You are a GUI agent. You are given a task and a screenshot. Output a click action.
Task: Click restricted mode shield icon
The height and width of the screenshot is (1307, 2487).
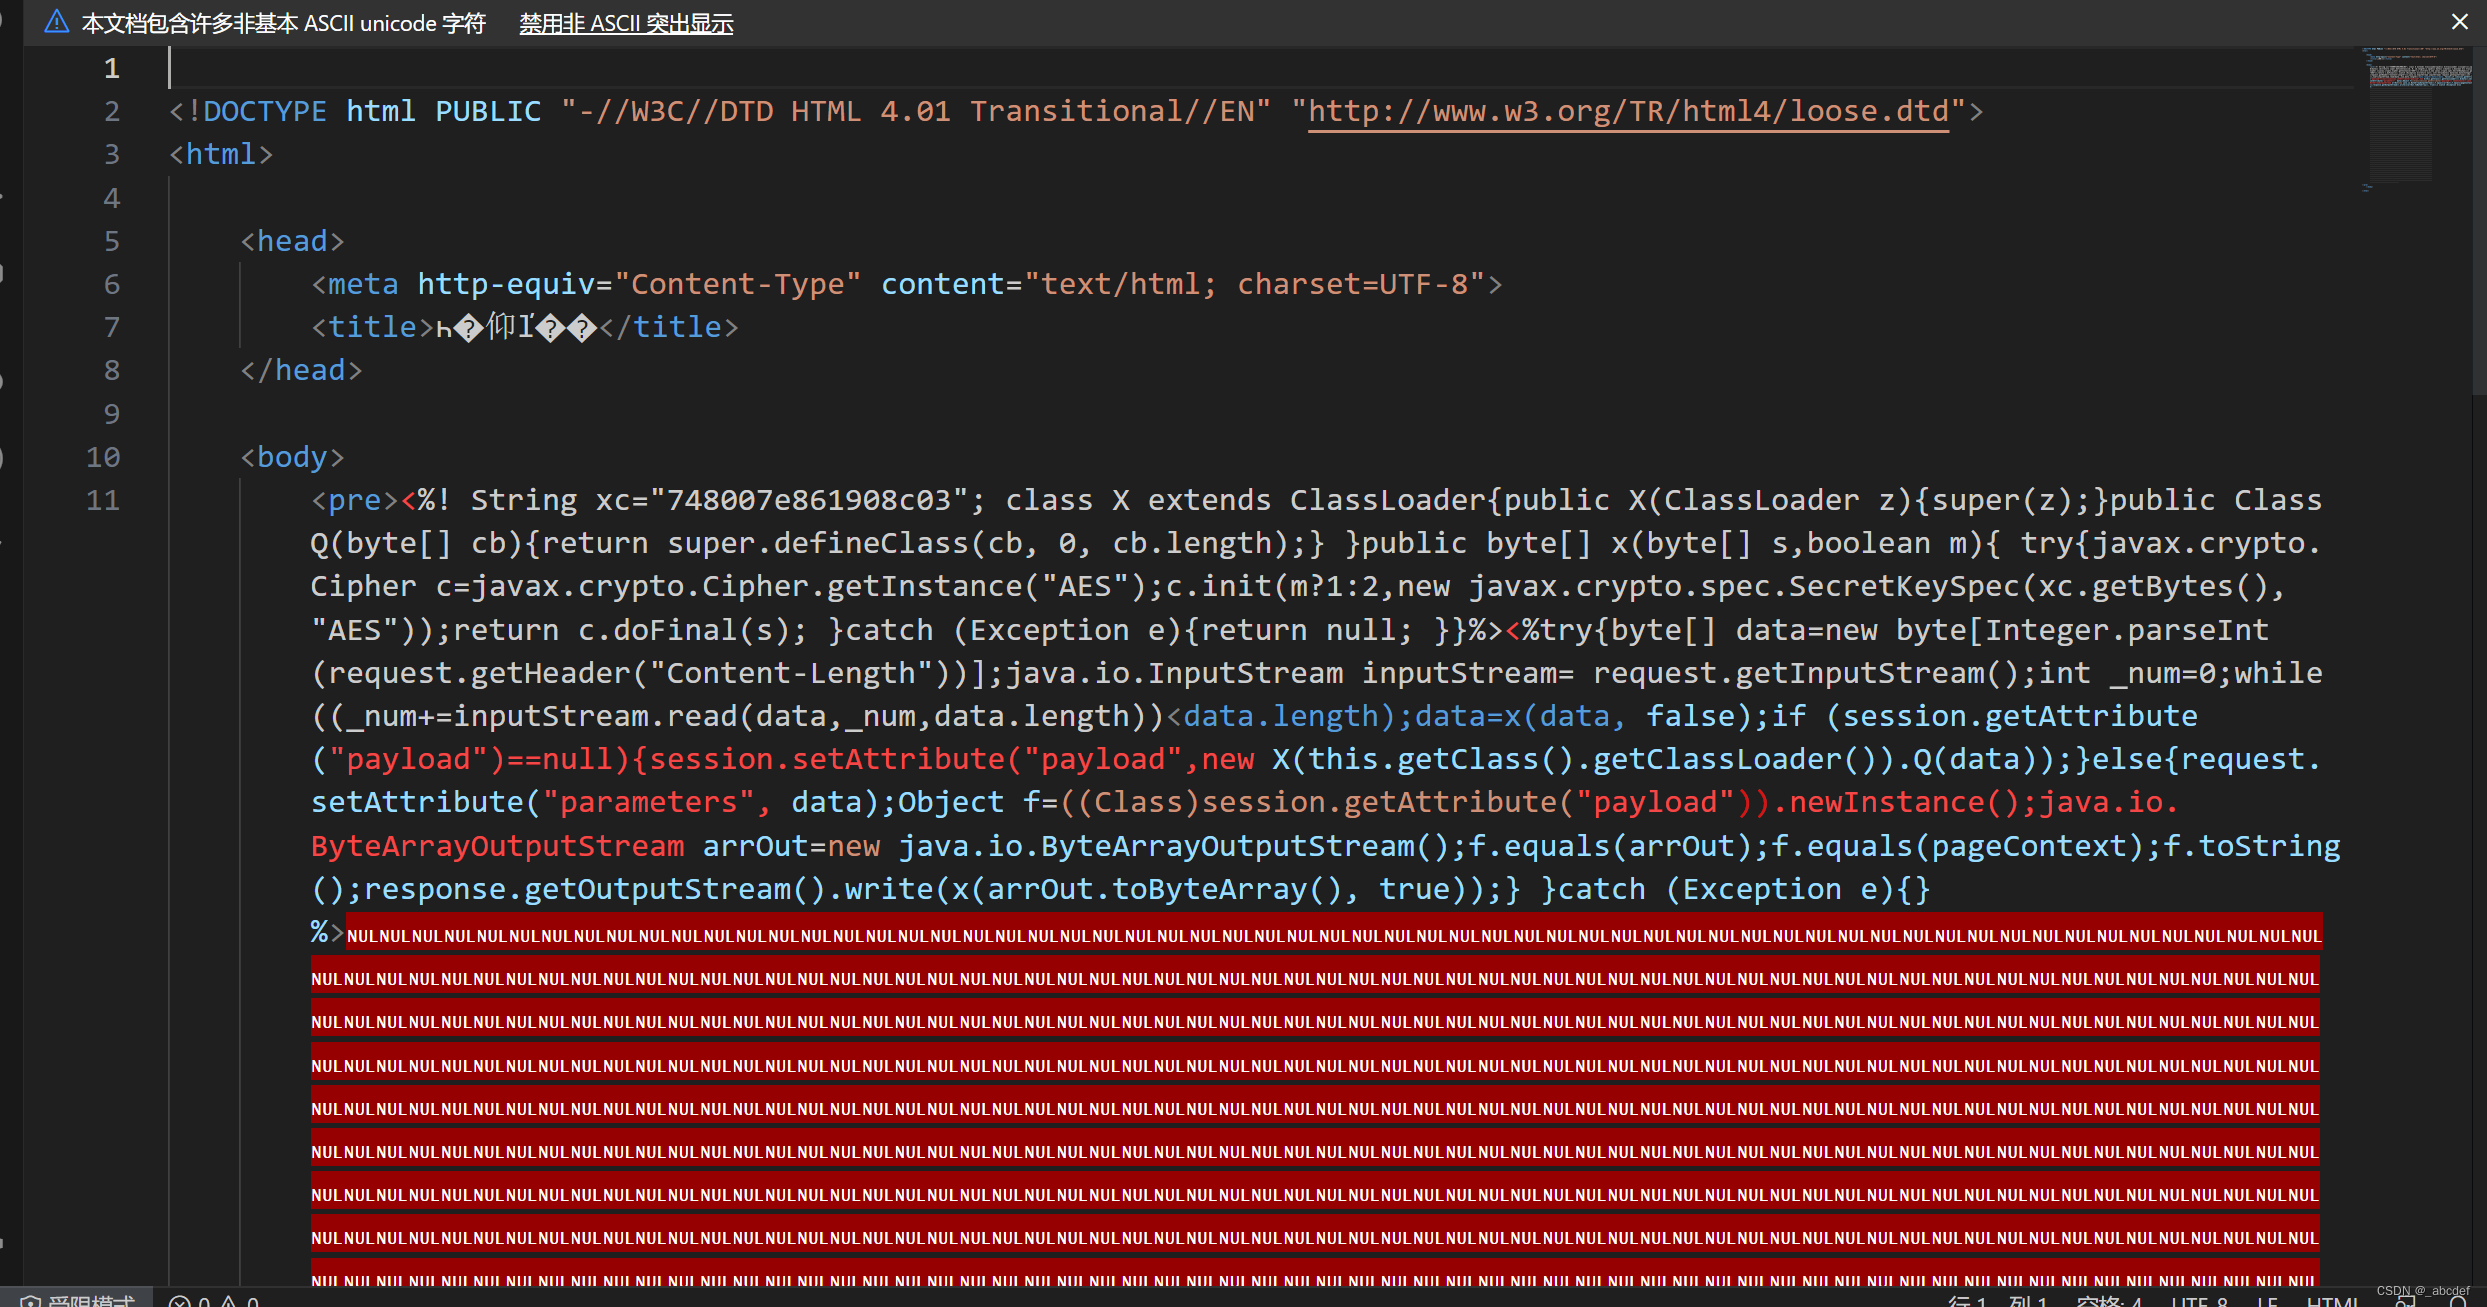30,1301
